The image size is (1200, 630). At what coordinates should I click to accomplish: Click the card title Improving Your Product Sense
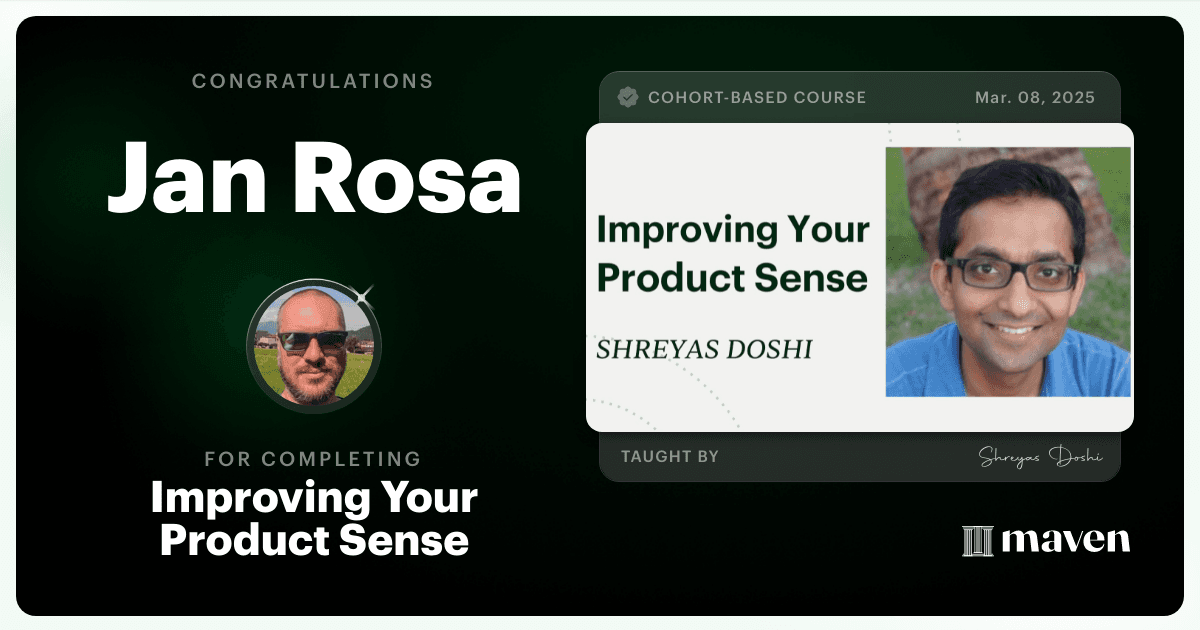(x=733, y=253)
